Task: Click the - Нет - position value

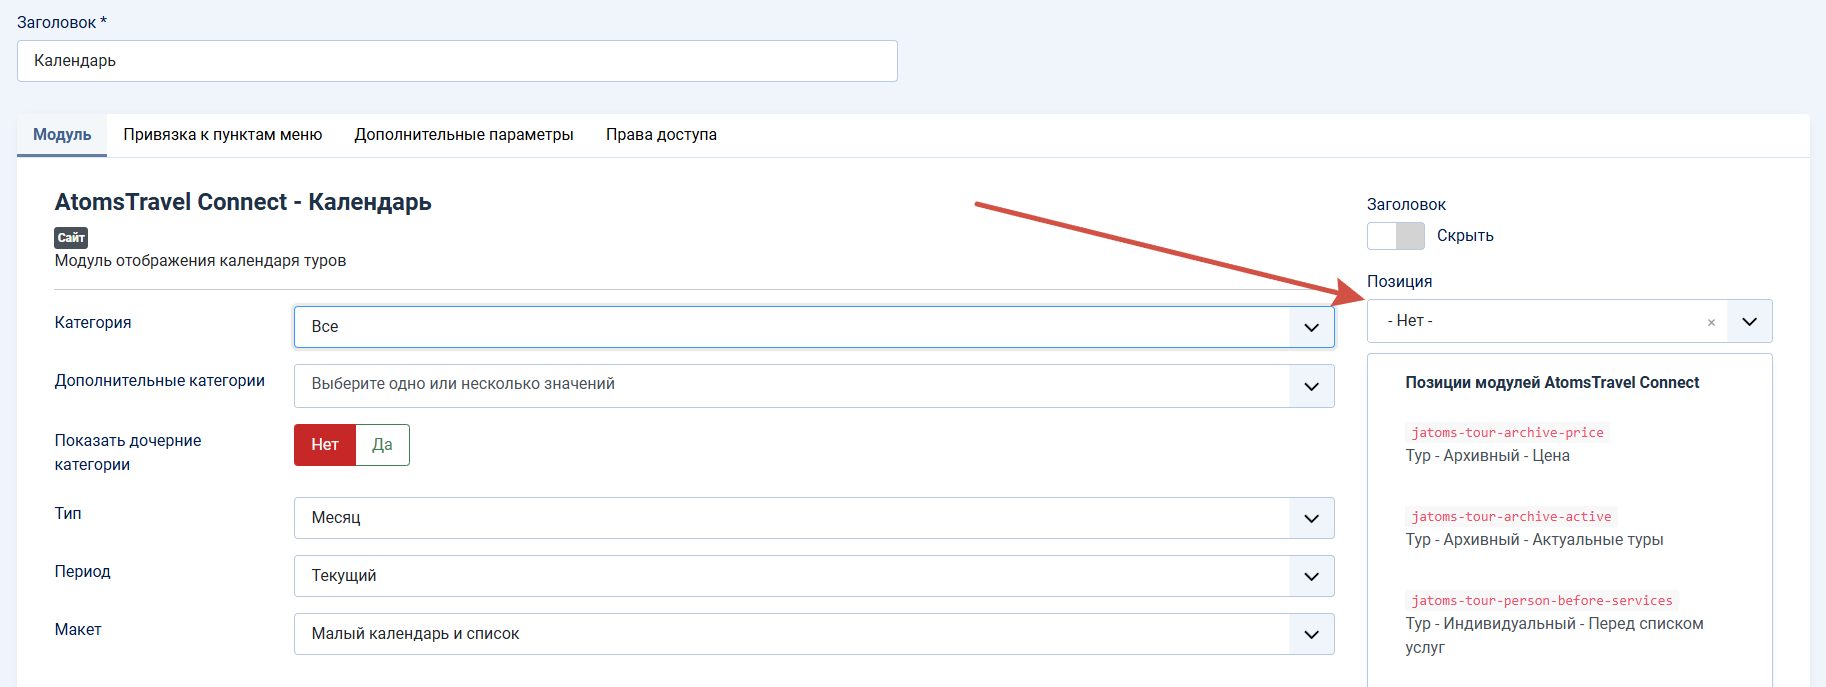Action: pyautogui.click(x=1410, y=321)
